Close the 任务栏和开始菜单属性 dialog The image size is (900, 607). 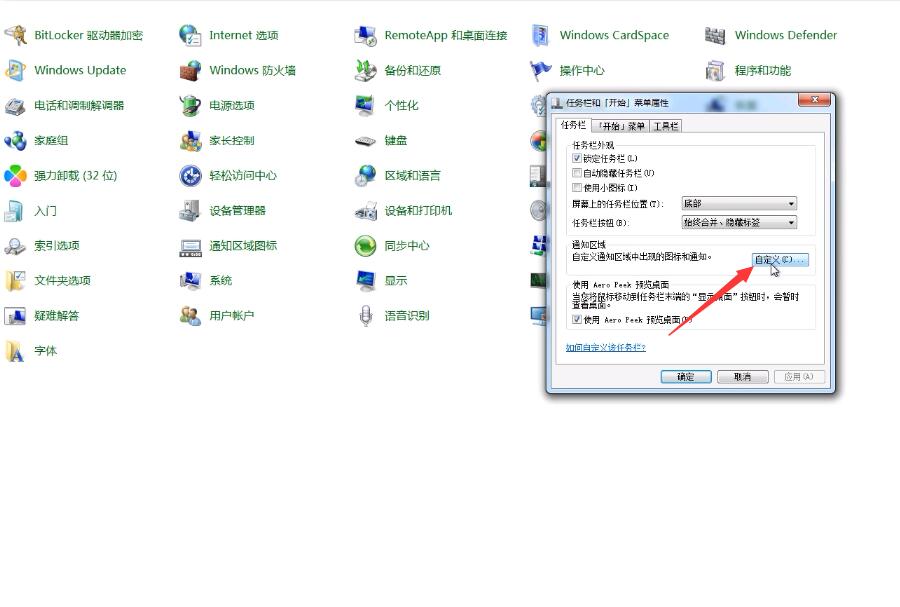[x=814, y=100]
